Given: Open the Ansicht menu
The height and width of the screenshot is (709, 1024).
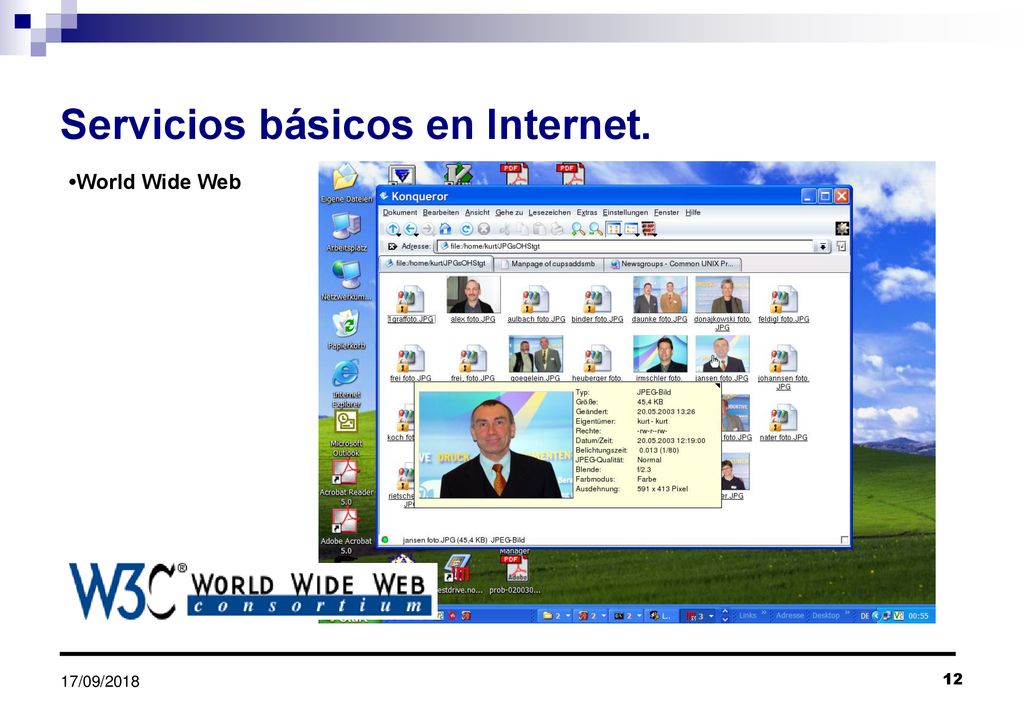Looking at the screenshot, I should coord(477,212).
